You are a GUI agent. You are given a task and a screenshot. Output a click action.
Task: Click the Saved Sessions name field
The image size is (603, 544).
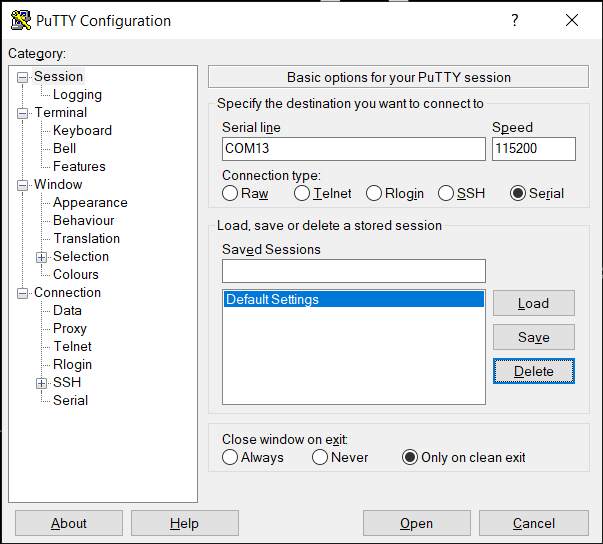coord(354,271)
